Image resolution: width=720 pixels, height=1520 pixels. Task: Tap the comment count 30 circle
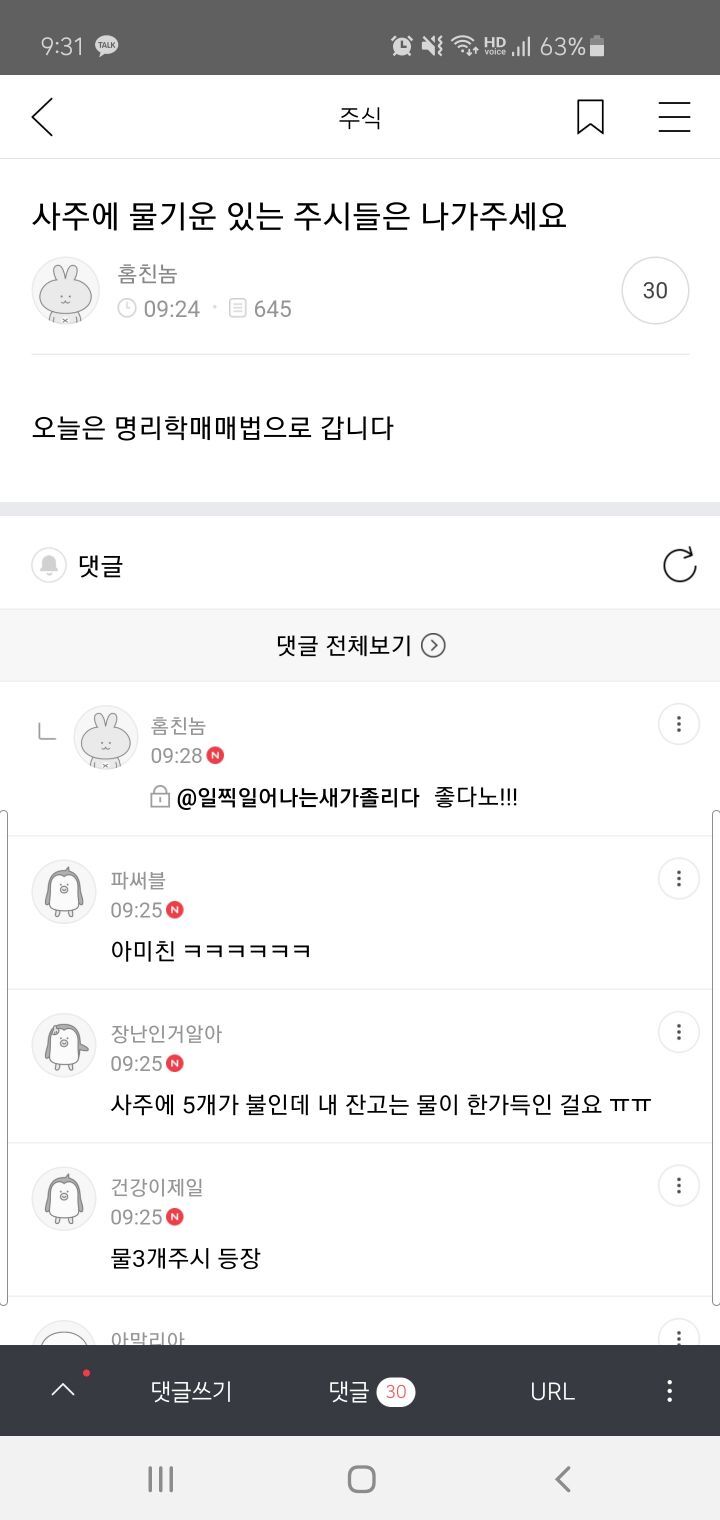[x=655, y=290]
